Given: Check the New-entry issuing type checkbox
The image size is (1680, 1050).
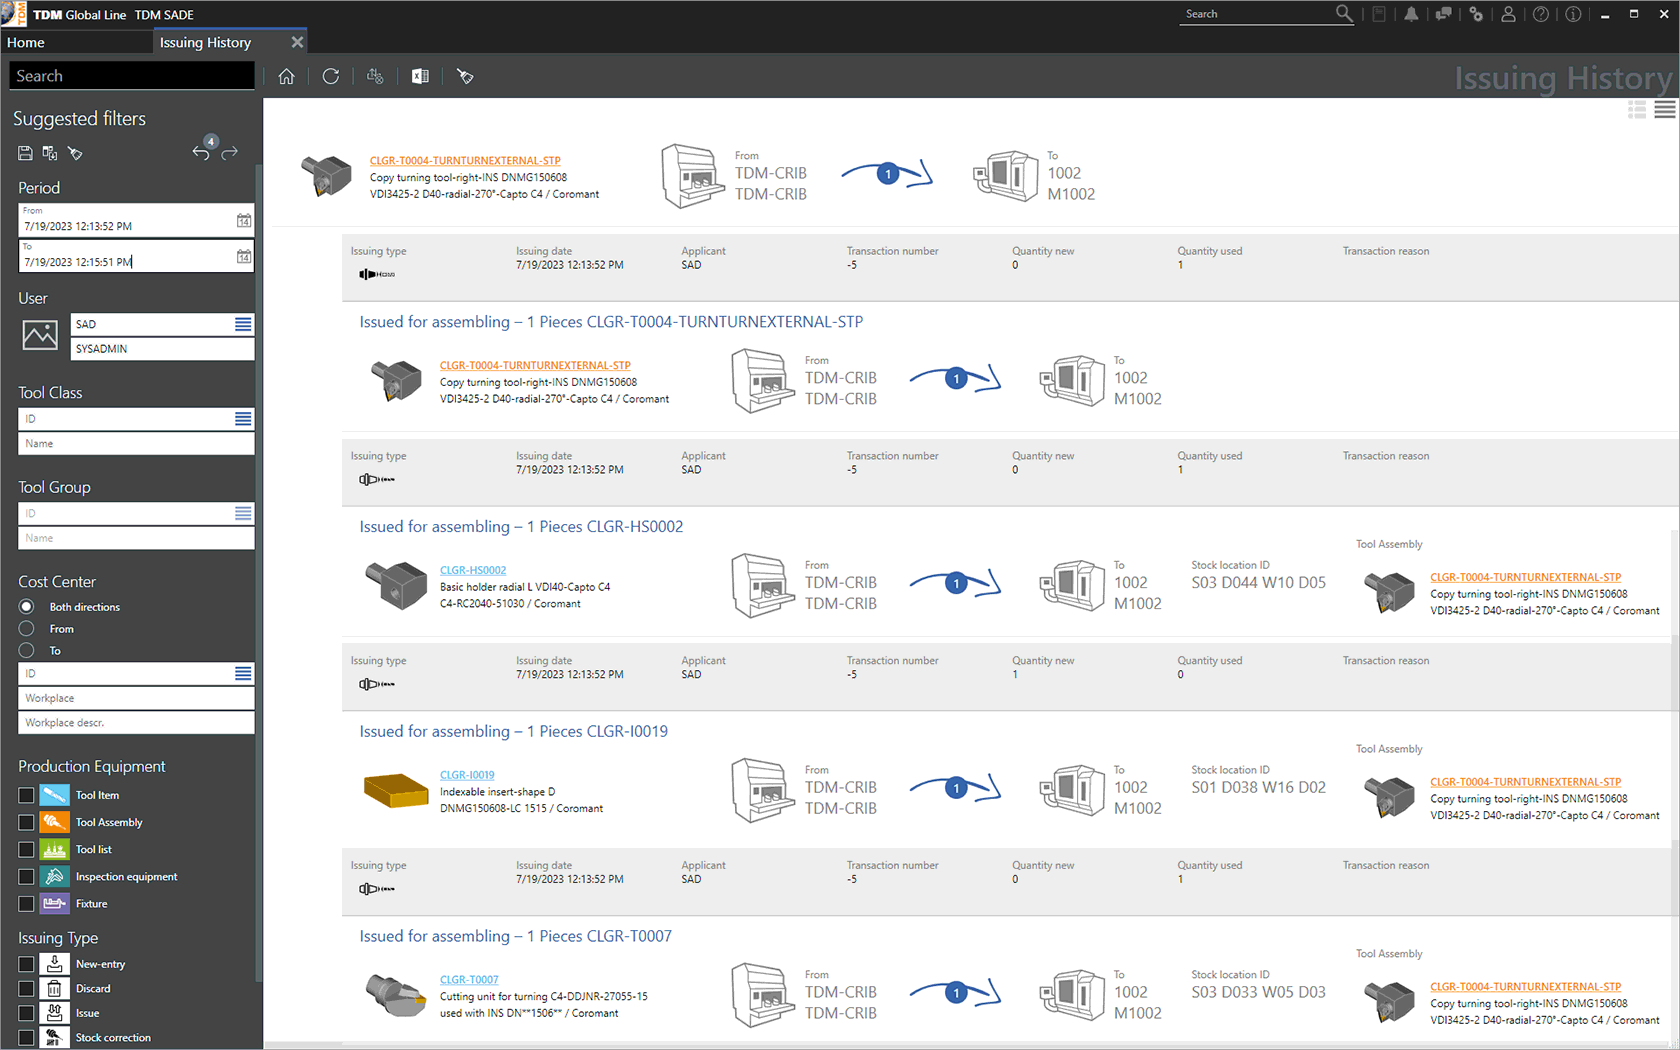Looking at the screenshot, I should pyautogui.click(x=26, y=964).
